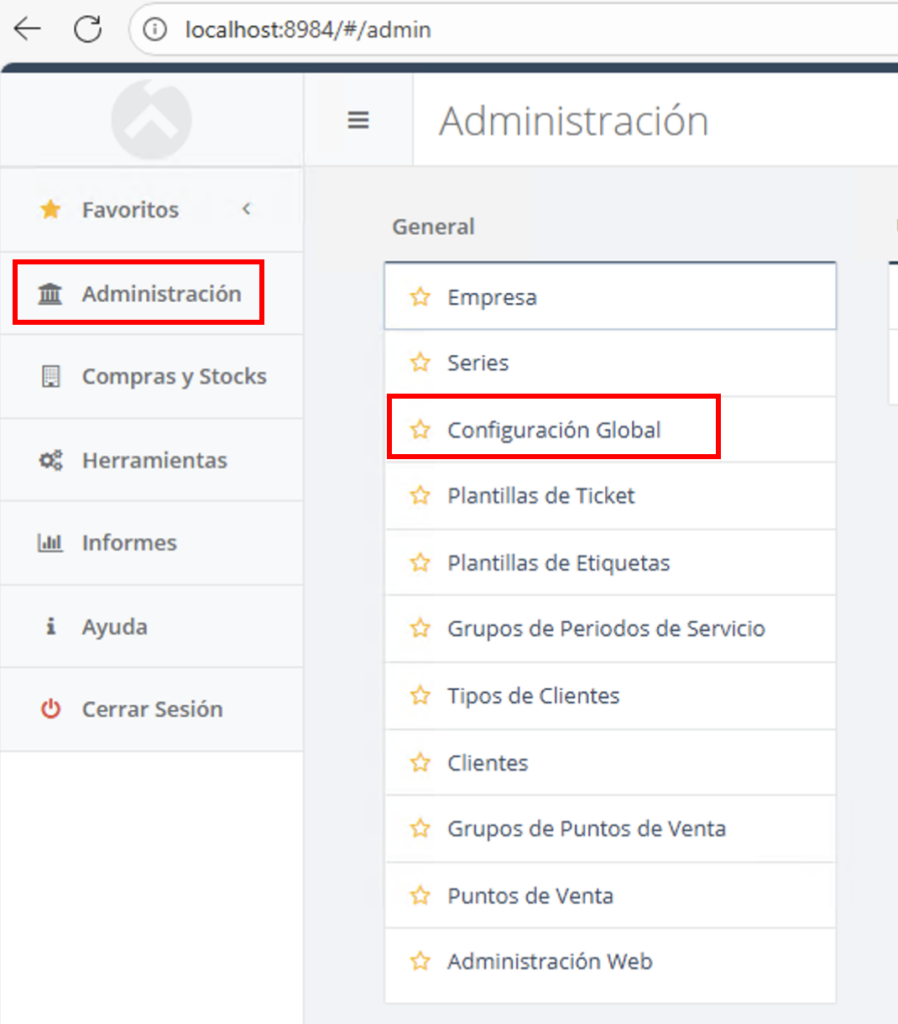Click the hamburger menu icon
898x1024 pixels.
pos(358,120)
